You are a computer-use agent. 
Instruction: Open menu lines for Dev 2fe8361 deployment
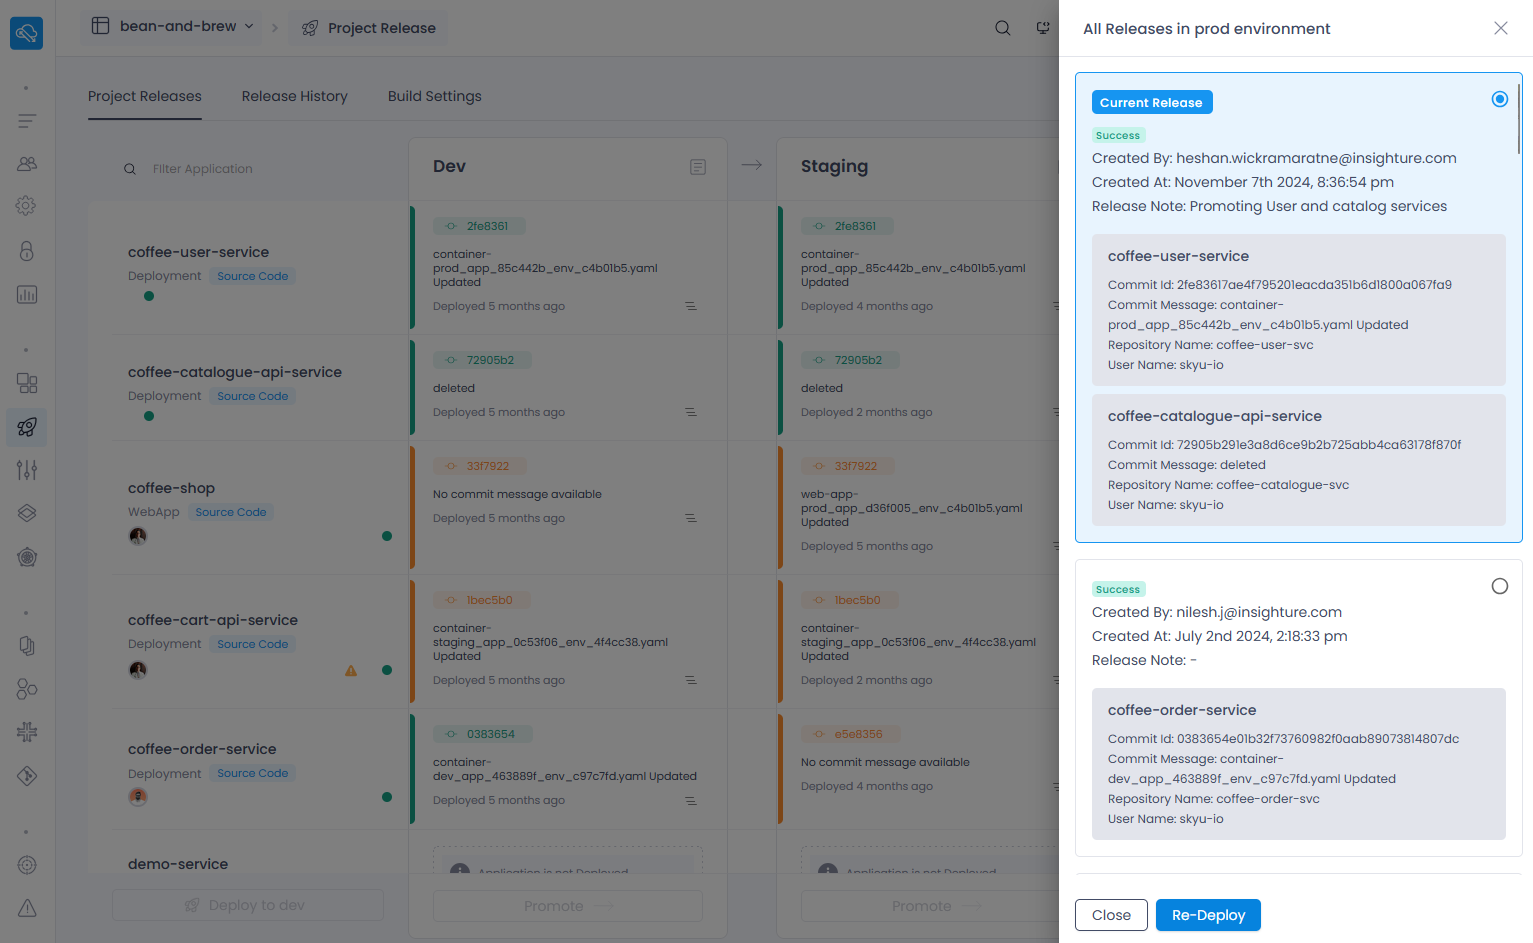click(691, 306)
